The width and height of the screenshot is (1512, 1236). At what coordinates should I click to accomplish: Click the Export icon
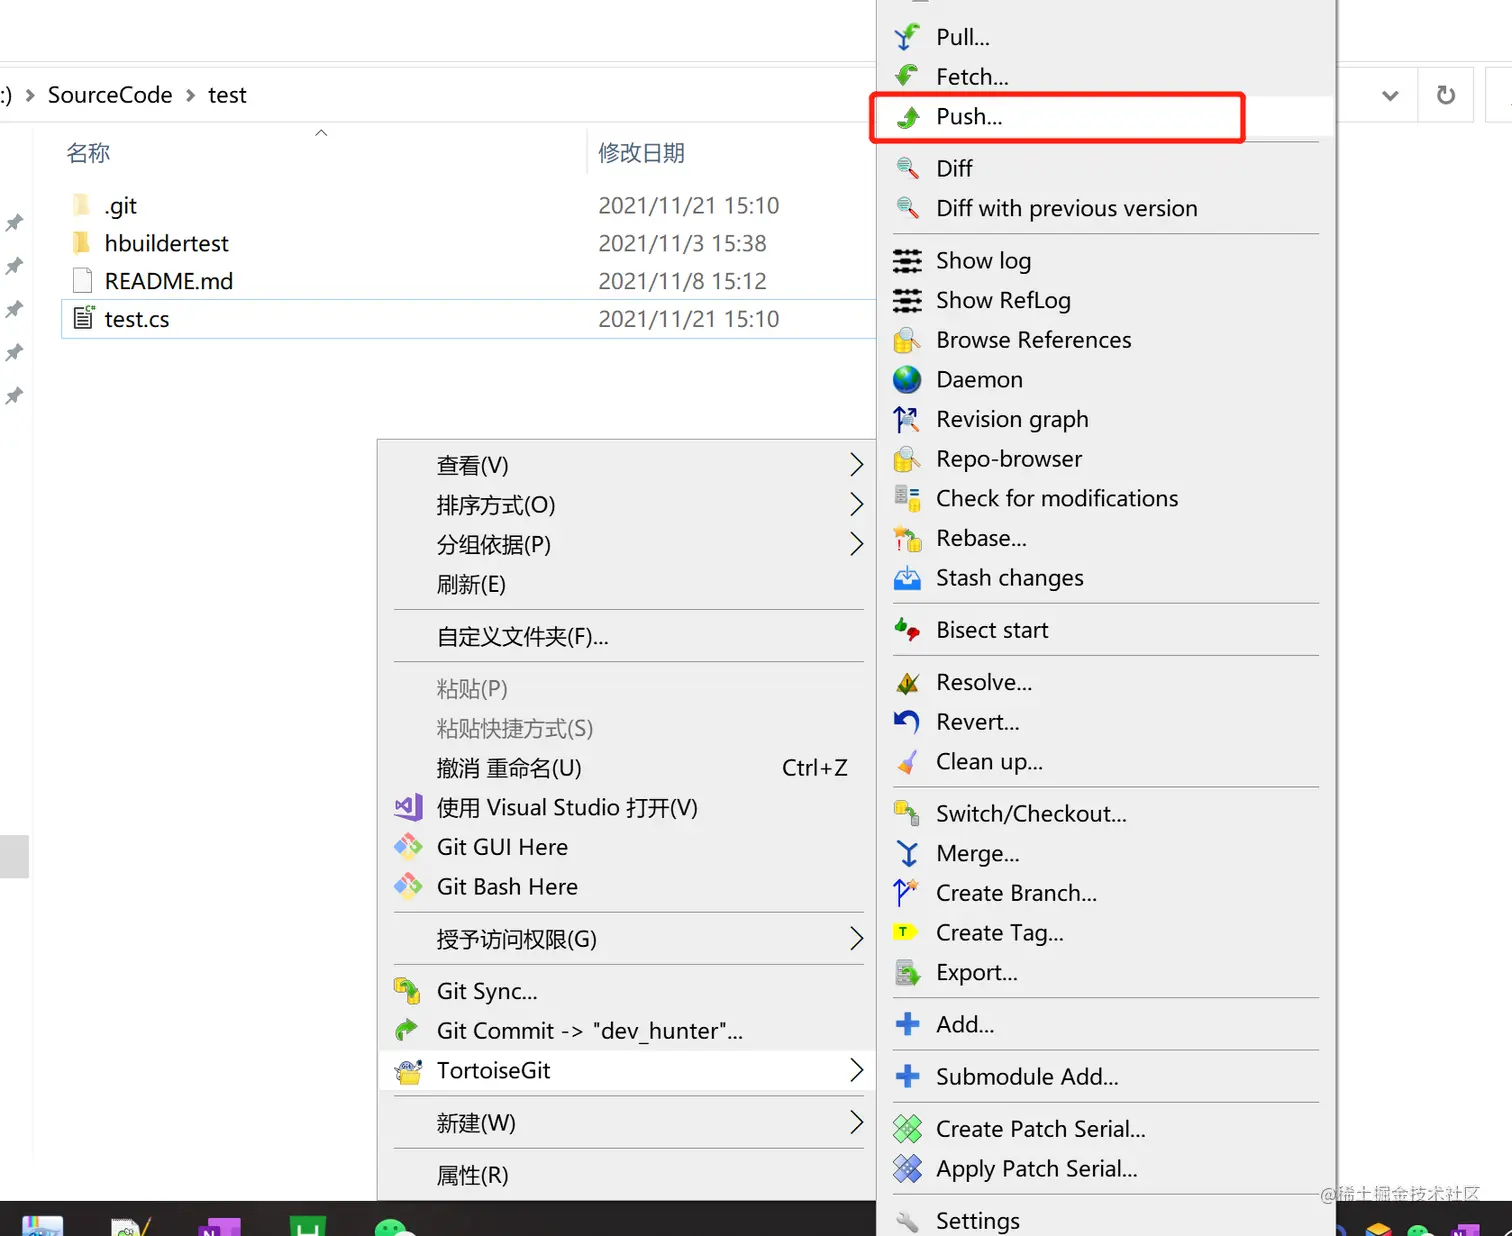tap(907, 972)
